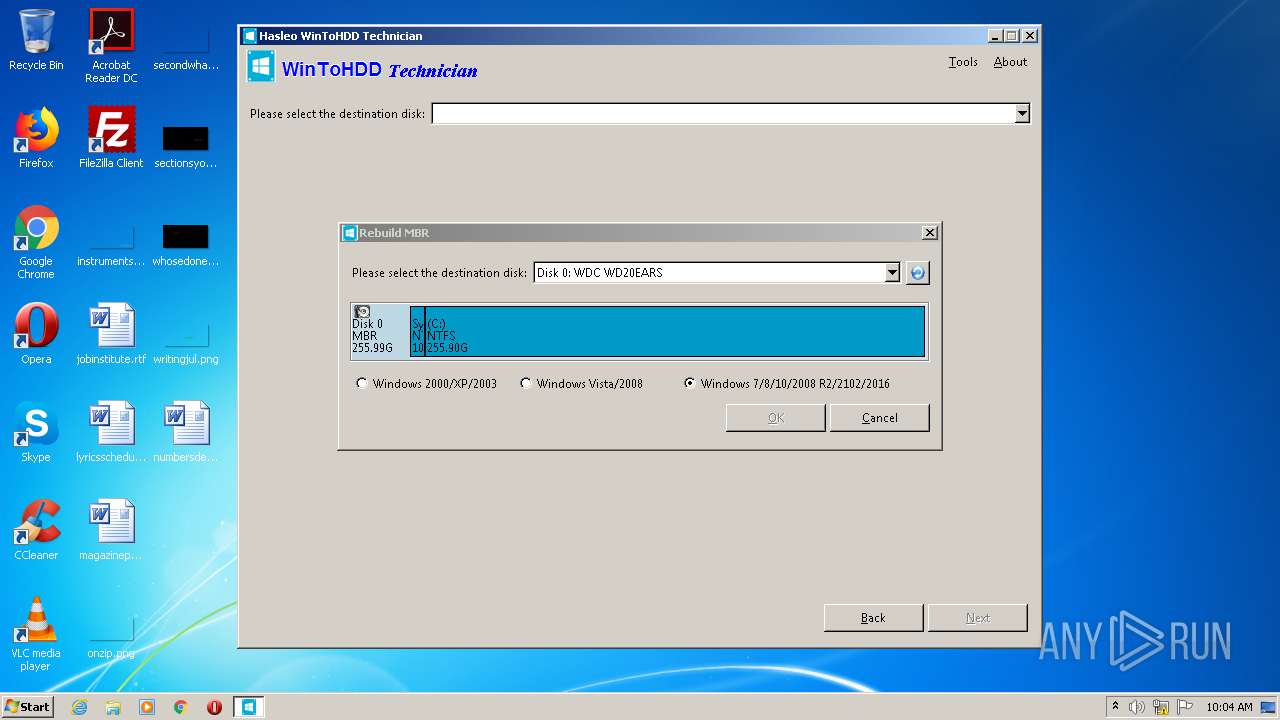The height and width of the screenshot is (720, 1280).
Task: Click WinToHDD taskbar button
Action: pos(248,707)
